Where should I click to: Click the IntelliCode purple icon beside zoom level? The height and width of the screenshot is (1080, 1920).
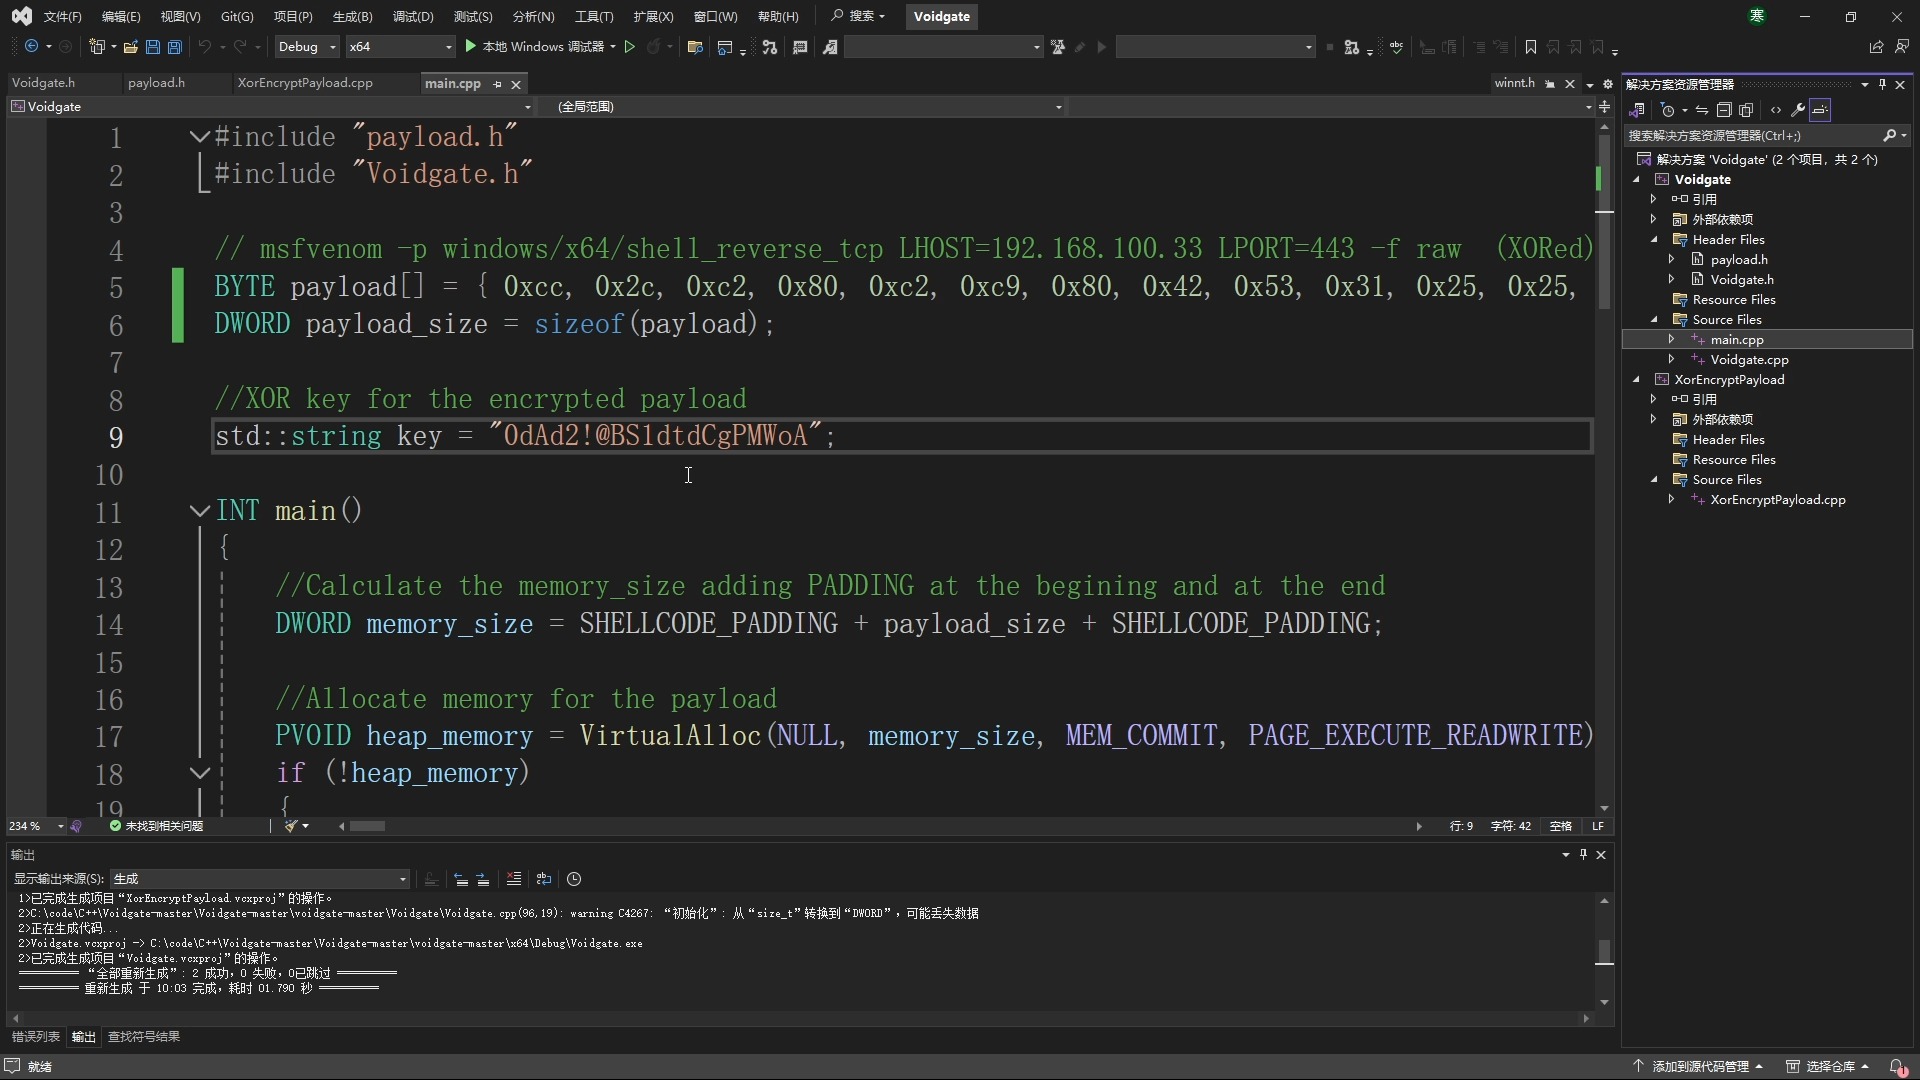coord(77,826)
